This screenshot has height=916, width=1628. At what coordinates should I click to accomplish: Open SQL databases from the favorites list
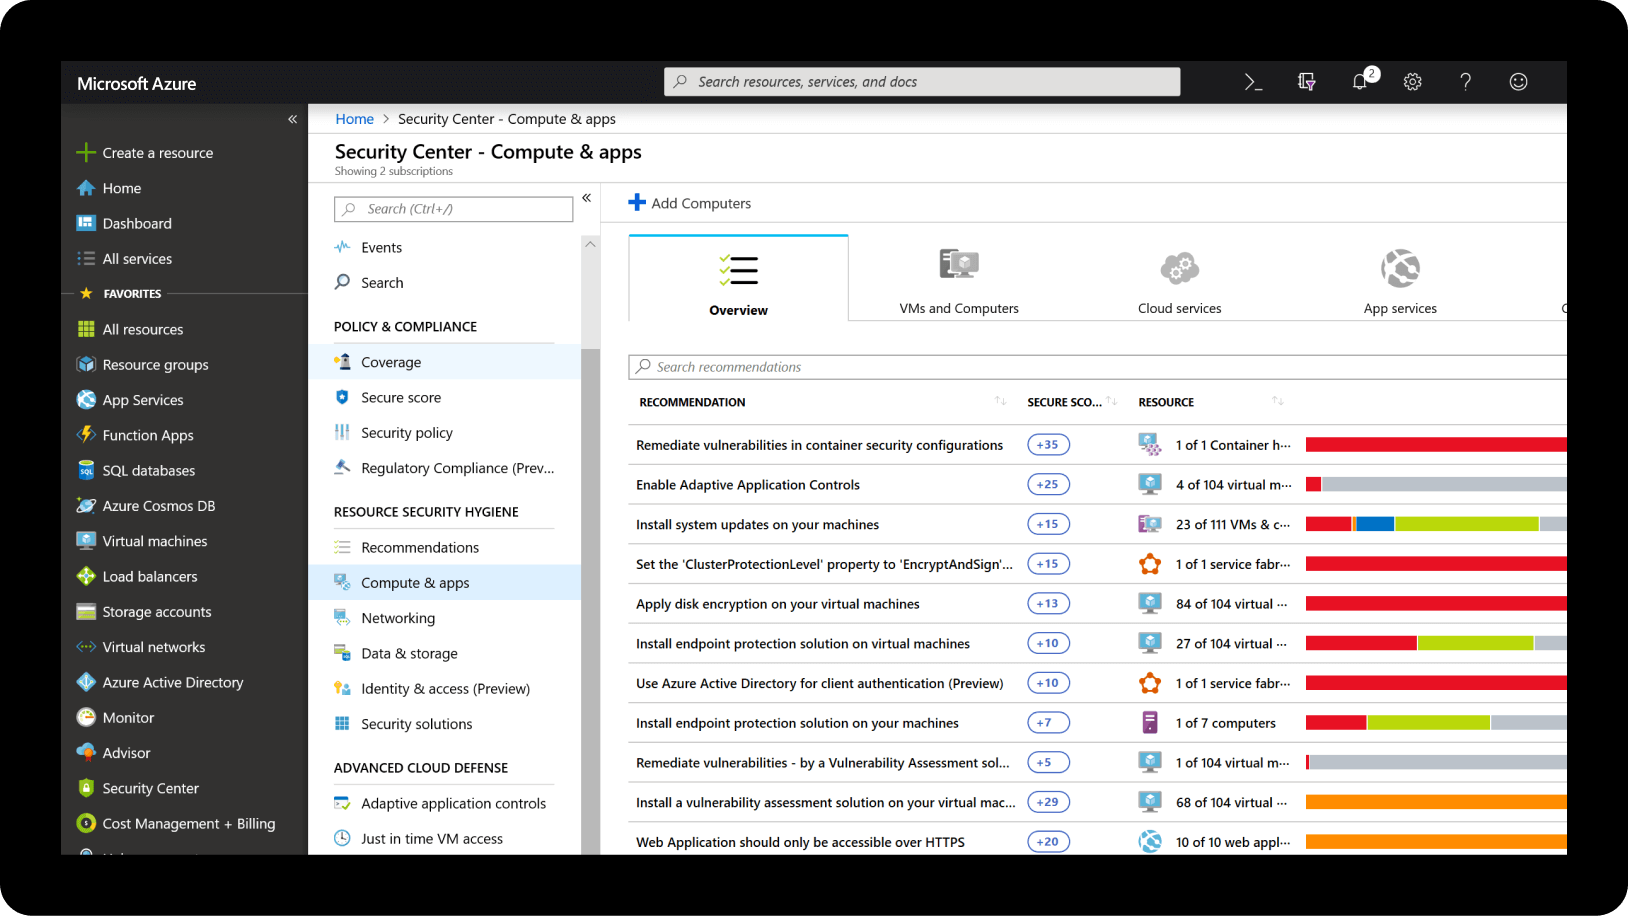pos(148,470)
